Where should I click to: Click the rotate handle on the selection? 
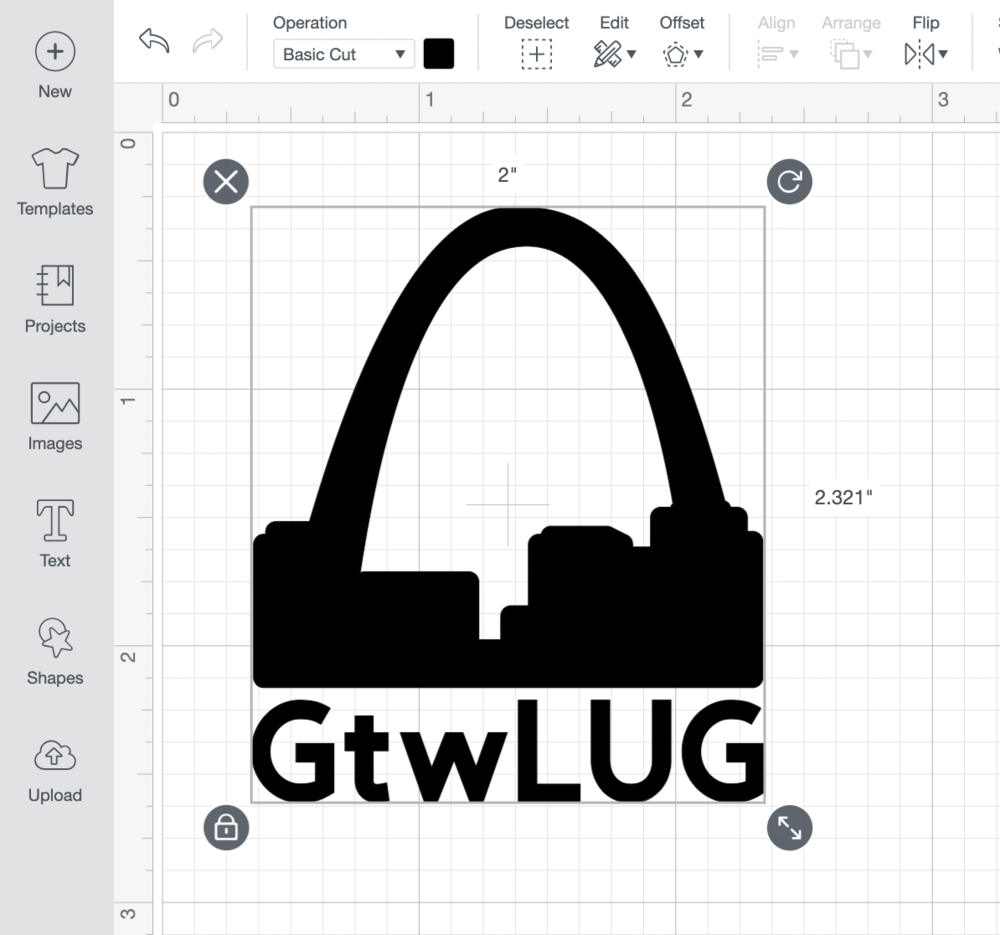click(790, 182)
